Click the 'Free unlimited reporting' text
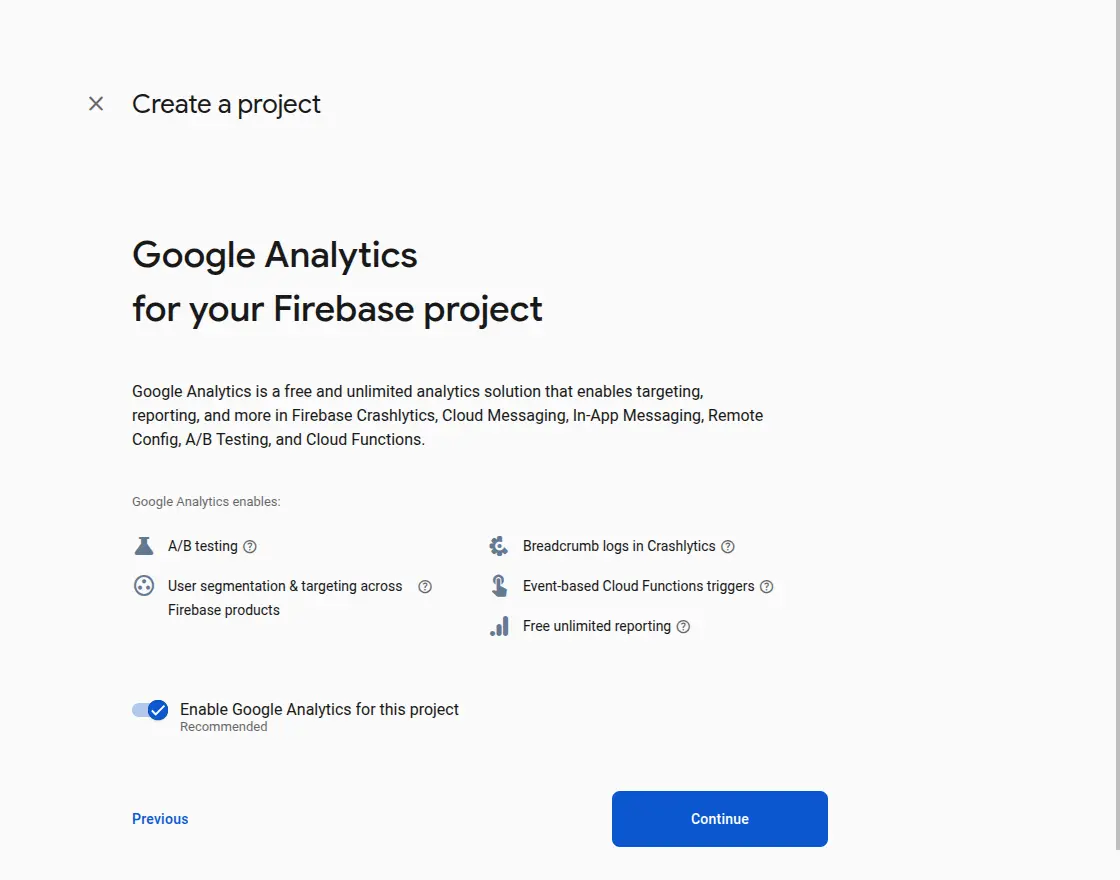The width and height of the screenshot is (1120, 880). click(x=597, y=626)
